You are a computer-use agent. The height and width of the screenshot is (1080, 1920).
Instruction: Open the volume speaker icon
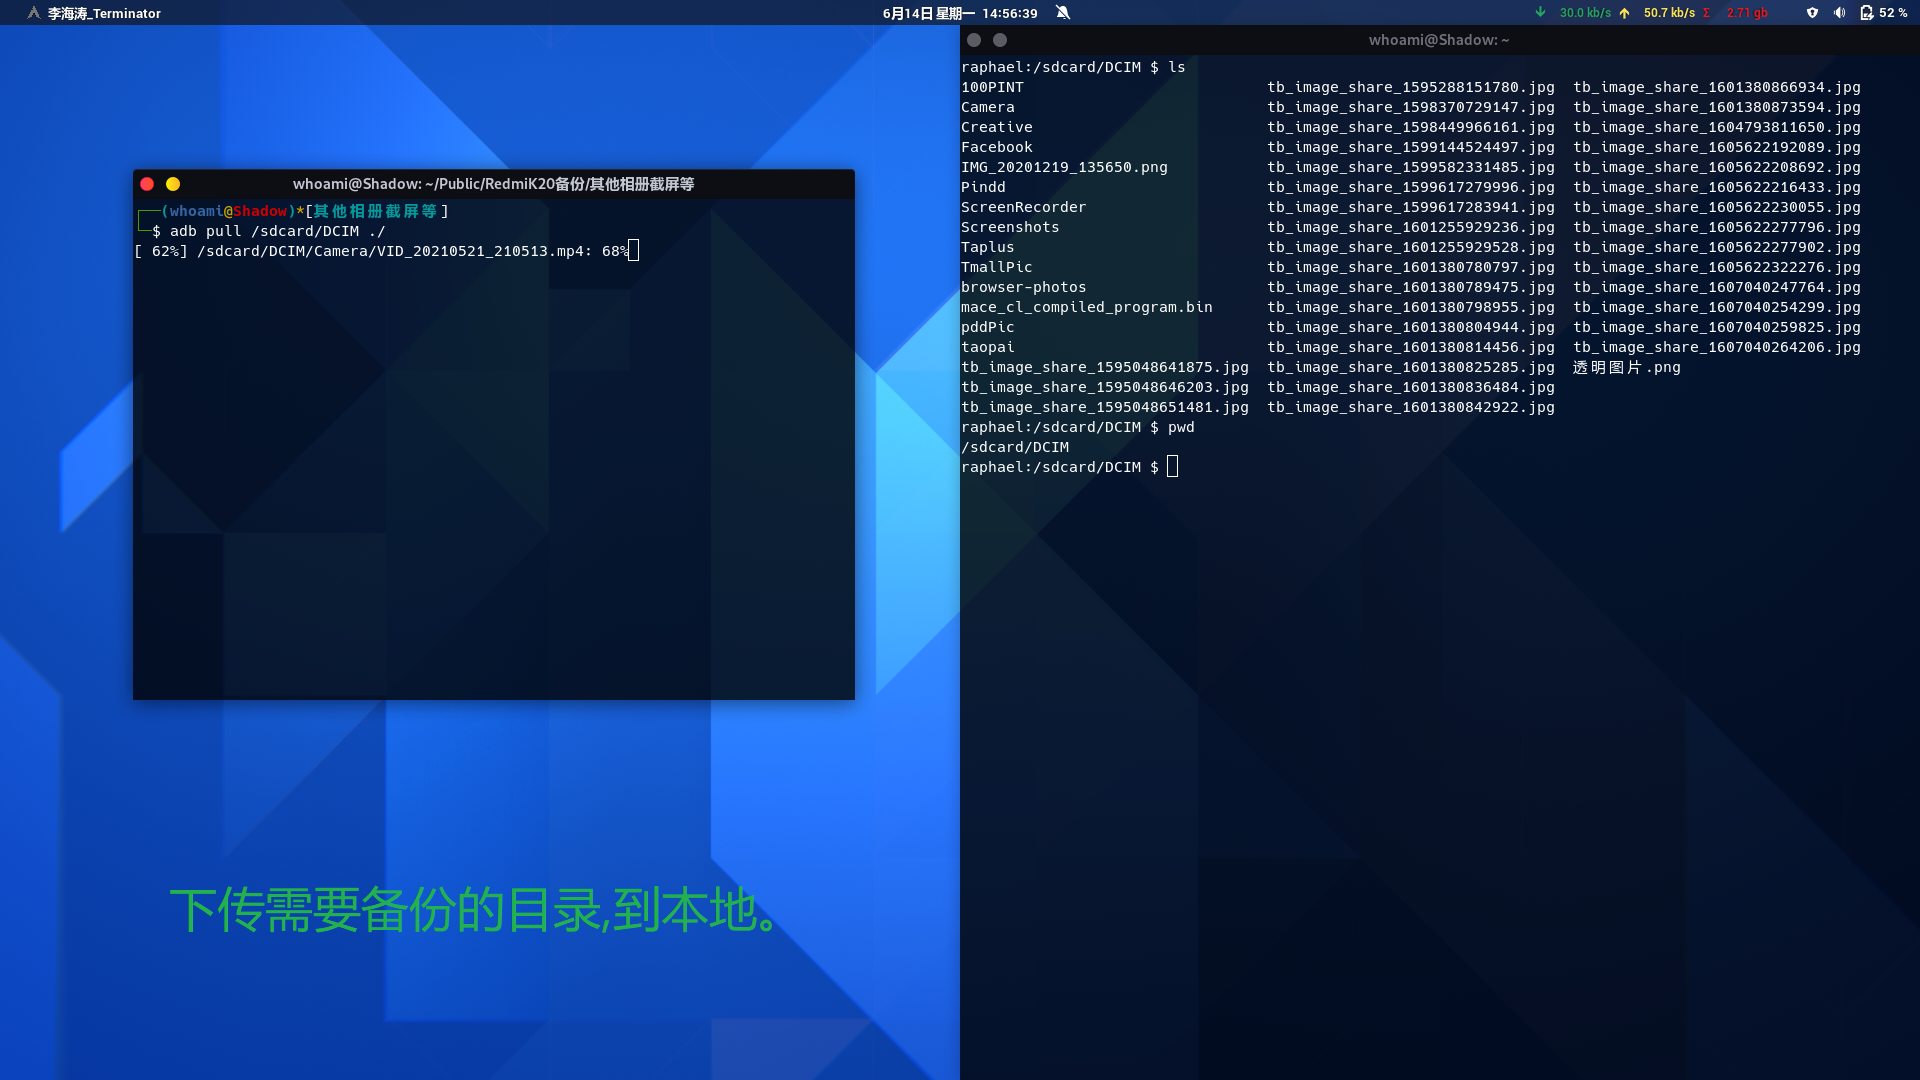(1839, 13)
